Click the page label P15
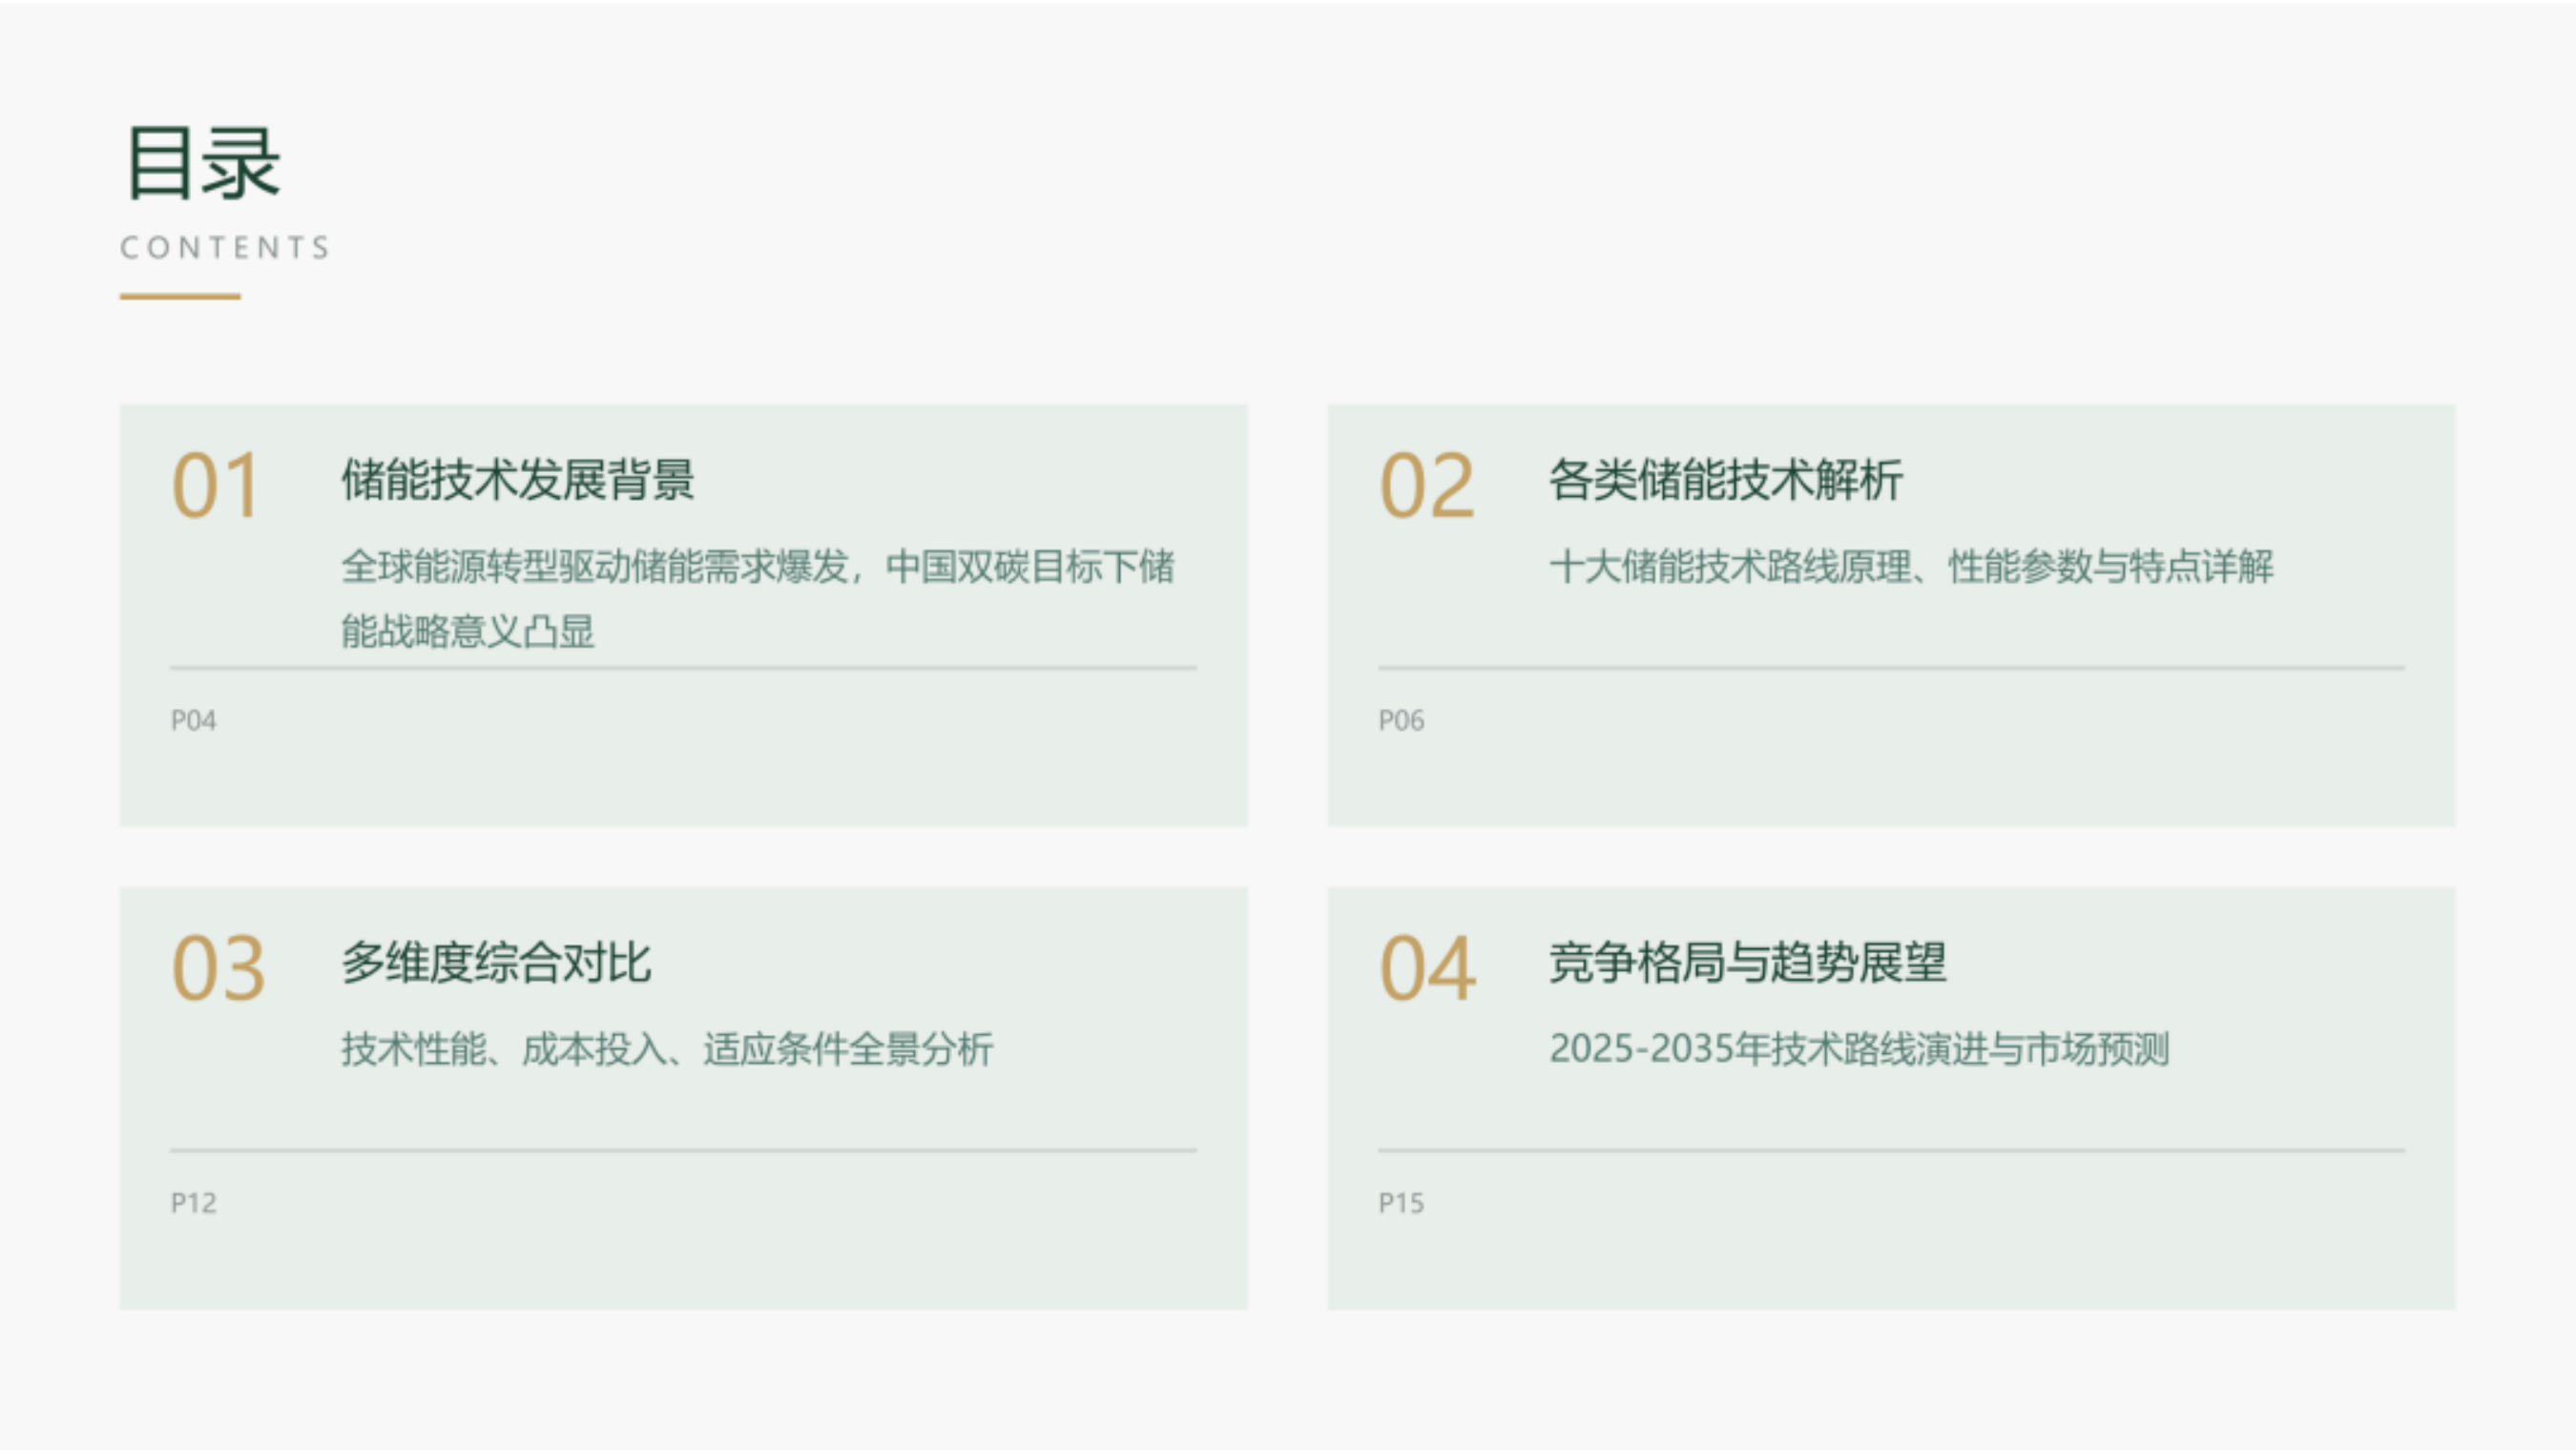Viewport: 2576px width, 1450px height. 1402,1203
